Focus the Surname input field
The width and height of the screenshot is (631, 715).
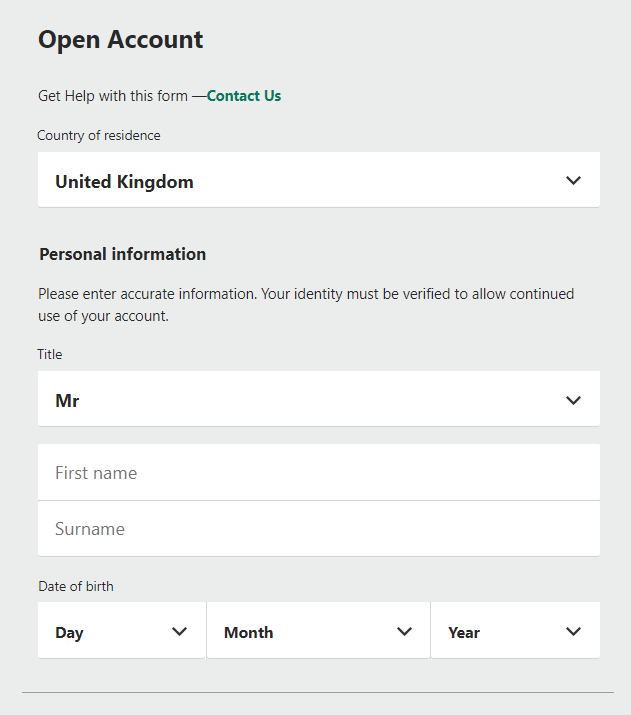[x=319, y=528]
